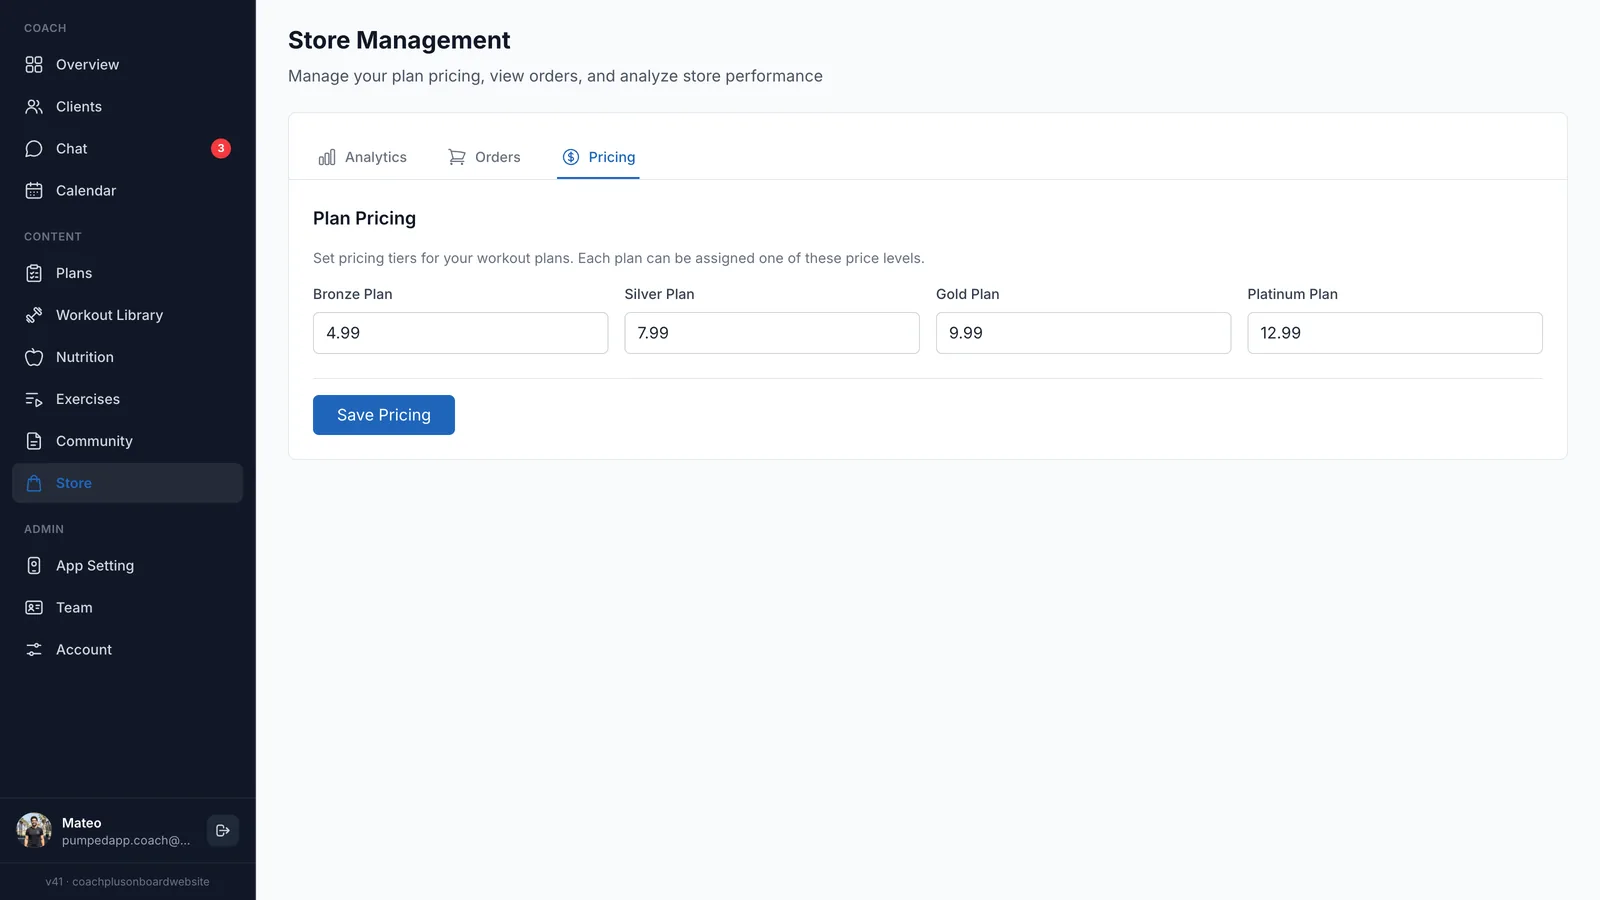
Task: Open the Overview grid icon
Action: point(34,65)
